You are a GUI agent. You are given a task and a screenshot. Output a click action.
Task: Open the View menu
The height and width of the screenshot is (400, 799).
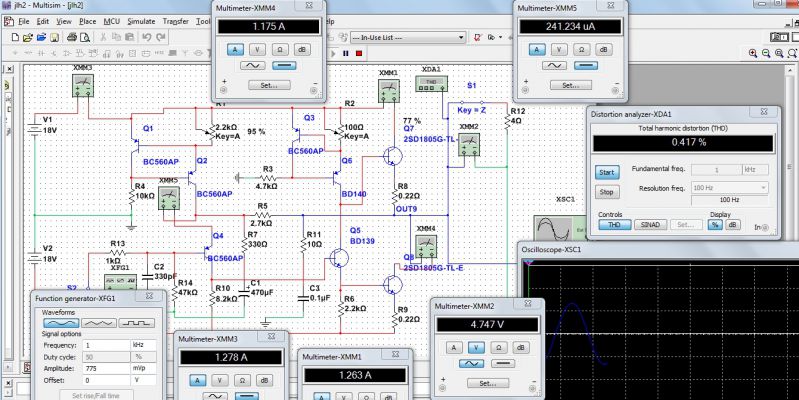tap(64, 21)
